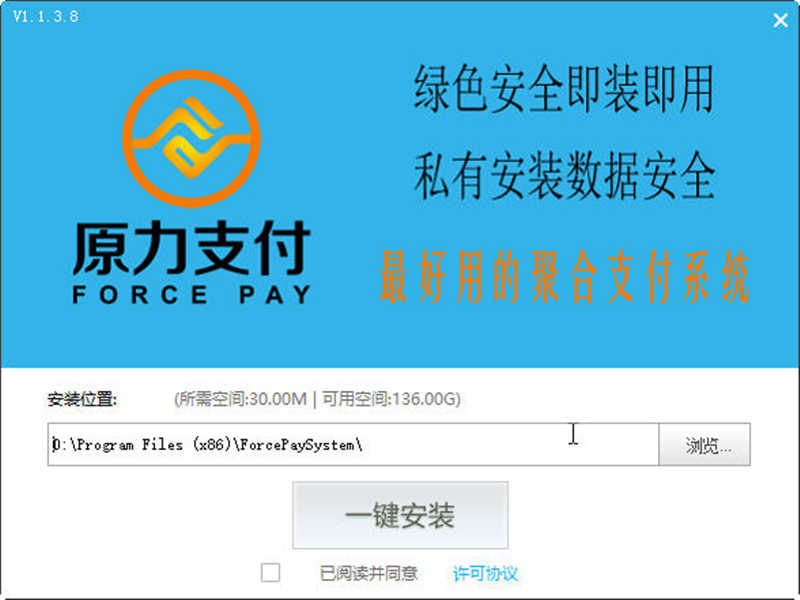Click the 私有安装数据安全 slogan
Viewport: 800px width, 600px height.
564,176
